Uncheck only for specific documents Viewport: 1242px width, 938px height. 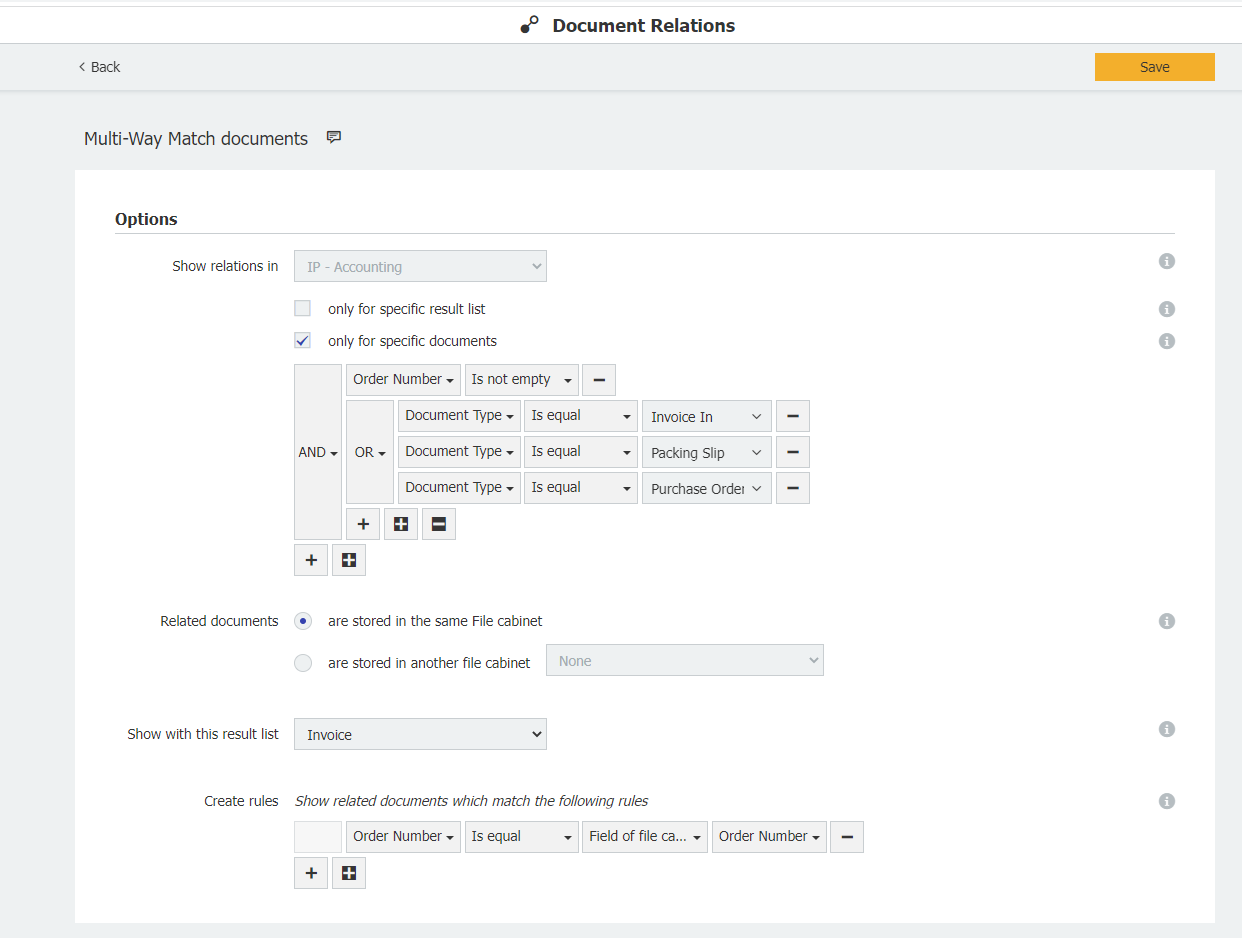[x=303, y=341]
